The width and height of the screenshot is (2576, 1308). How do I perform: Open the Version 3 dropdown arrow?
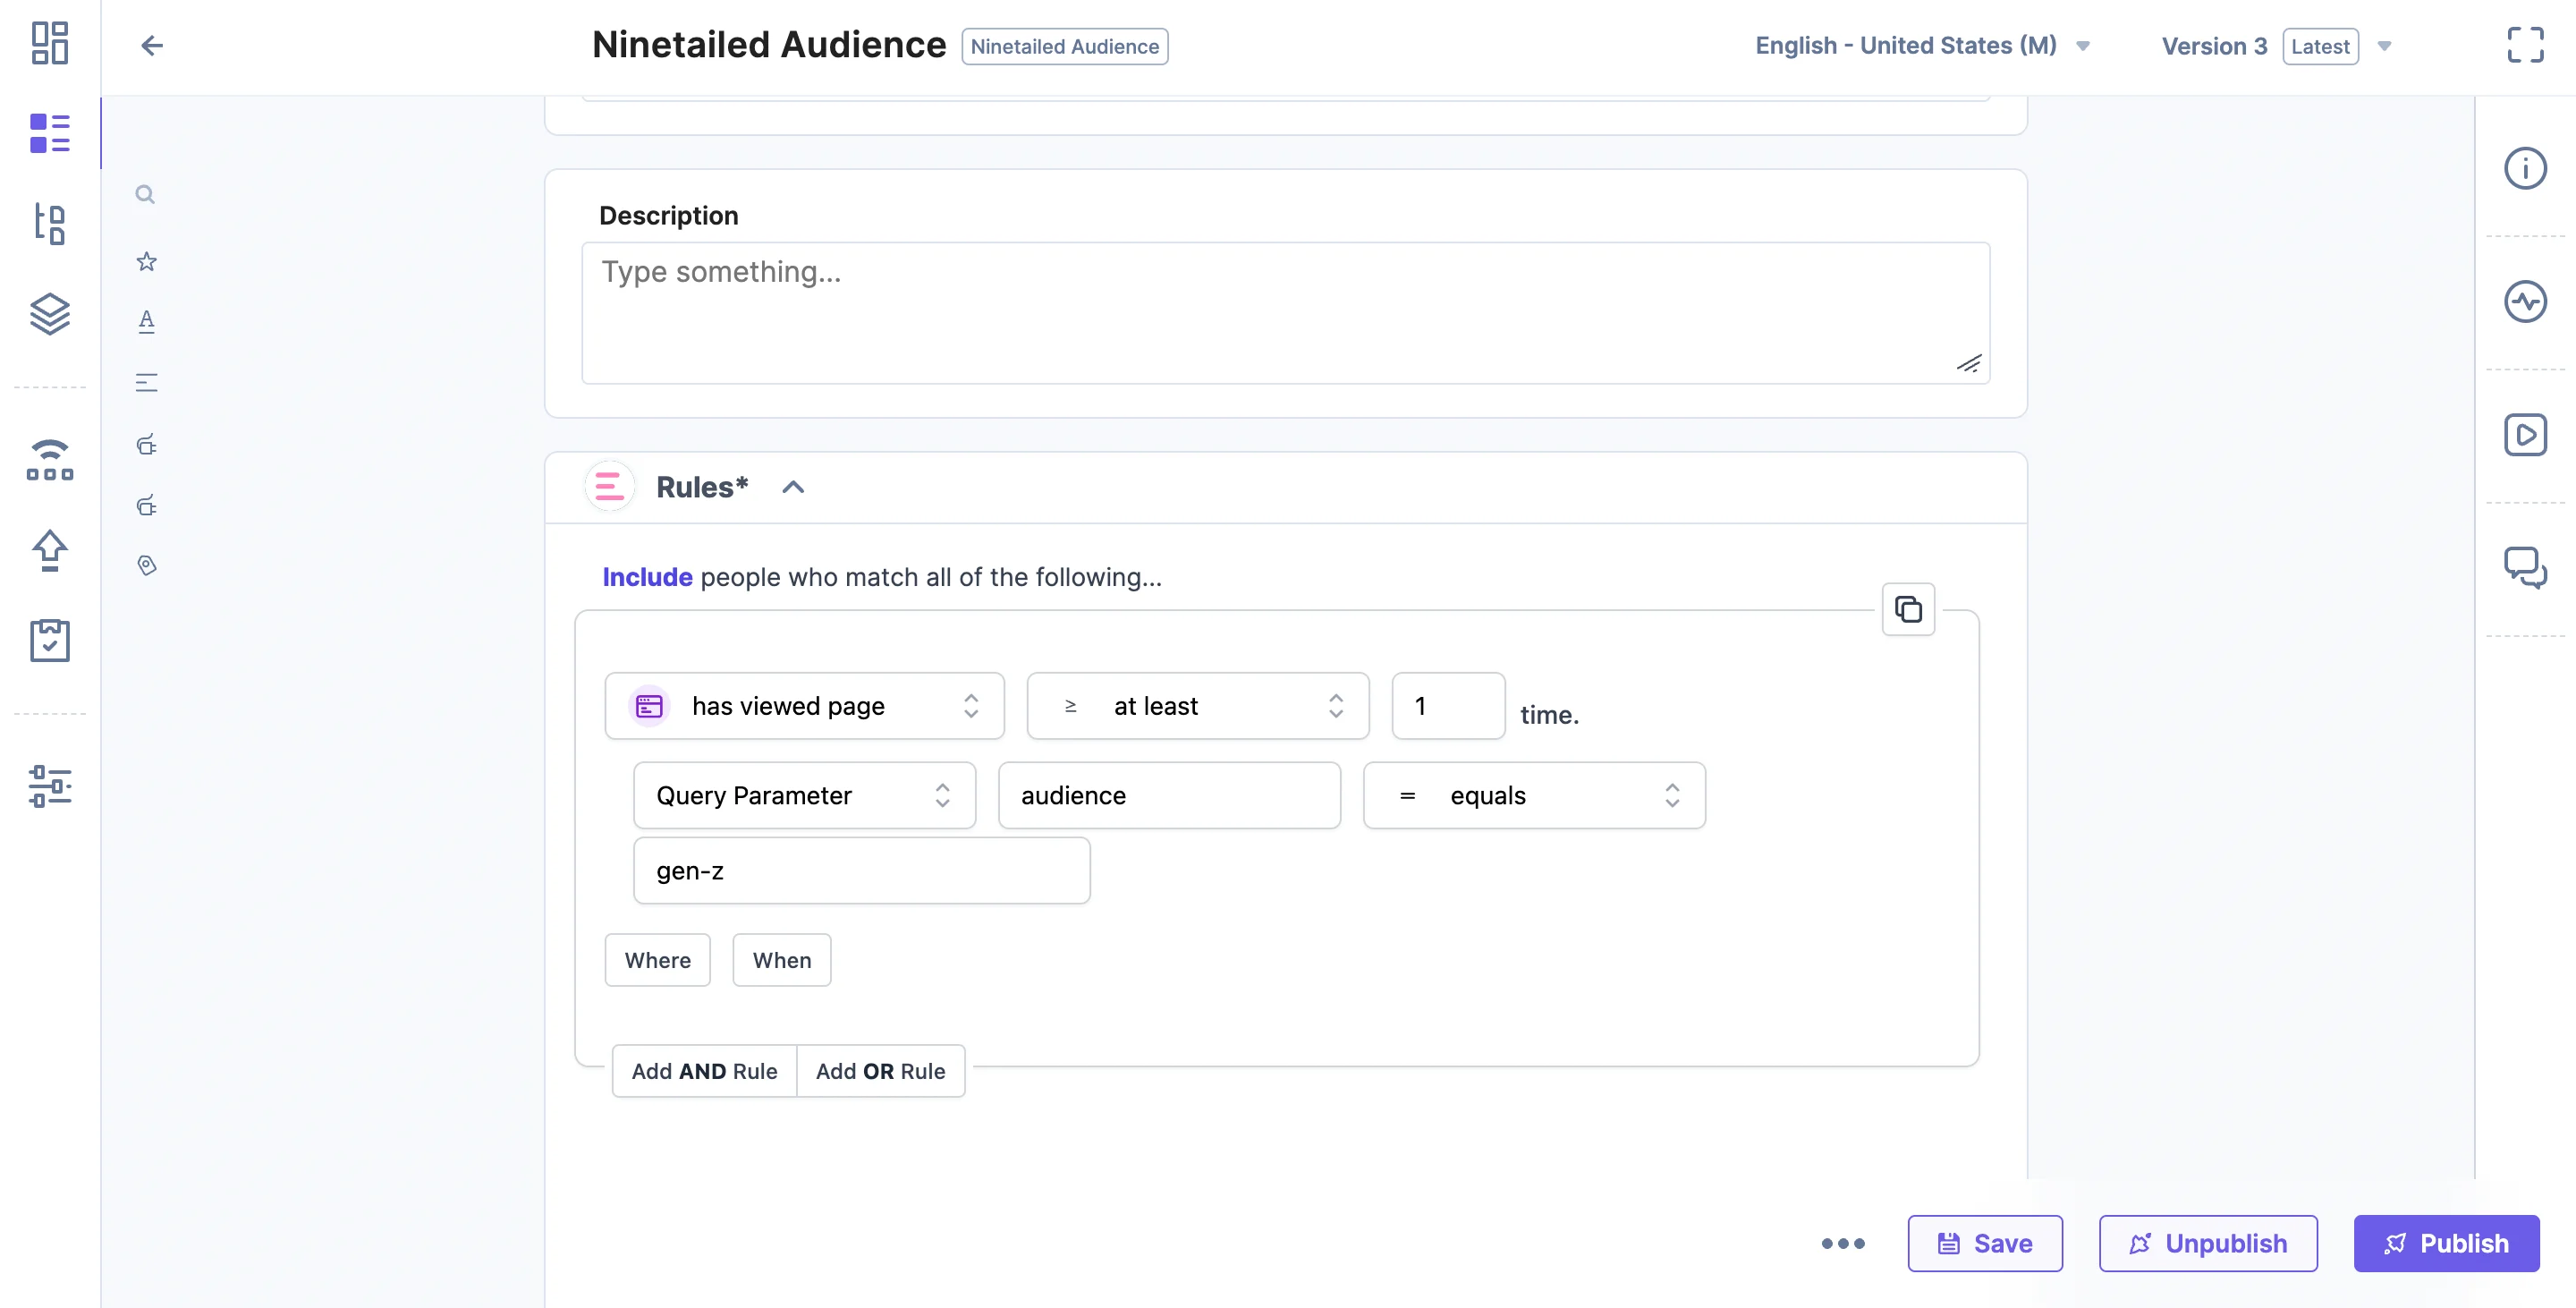click(2384, 46)
